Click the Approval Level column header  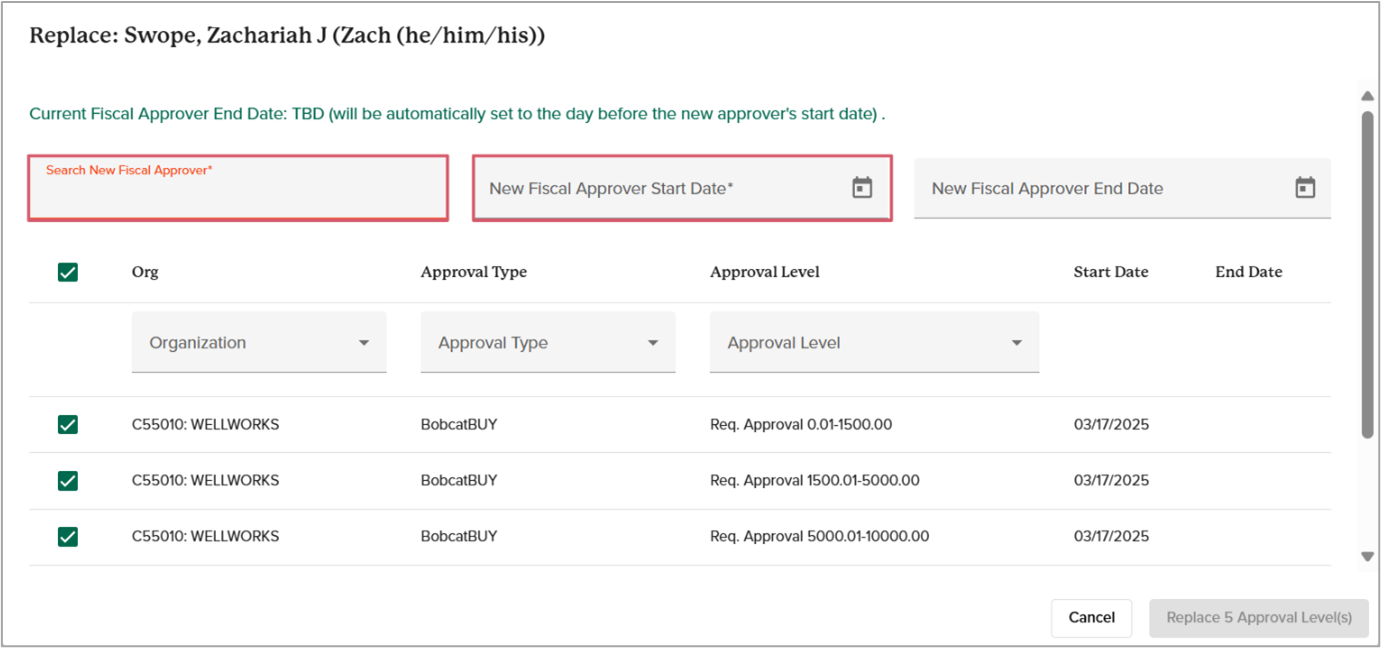point(764,272)
